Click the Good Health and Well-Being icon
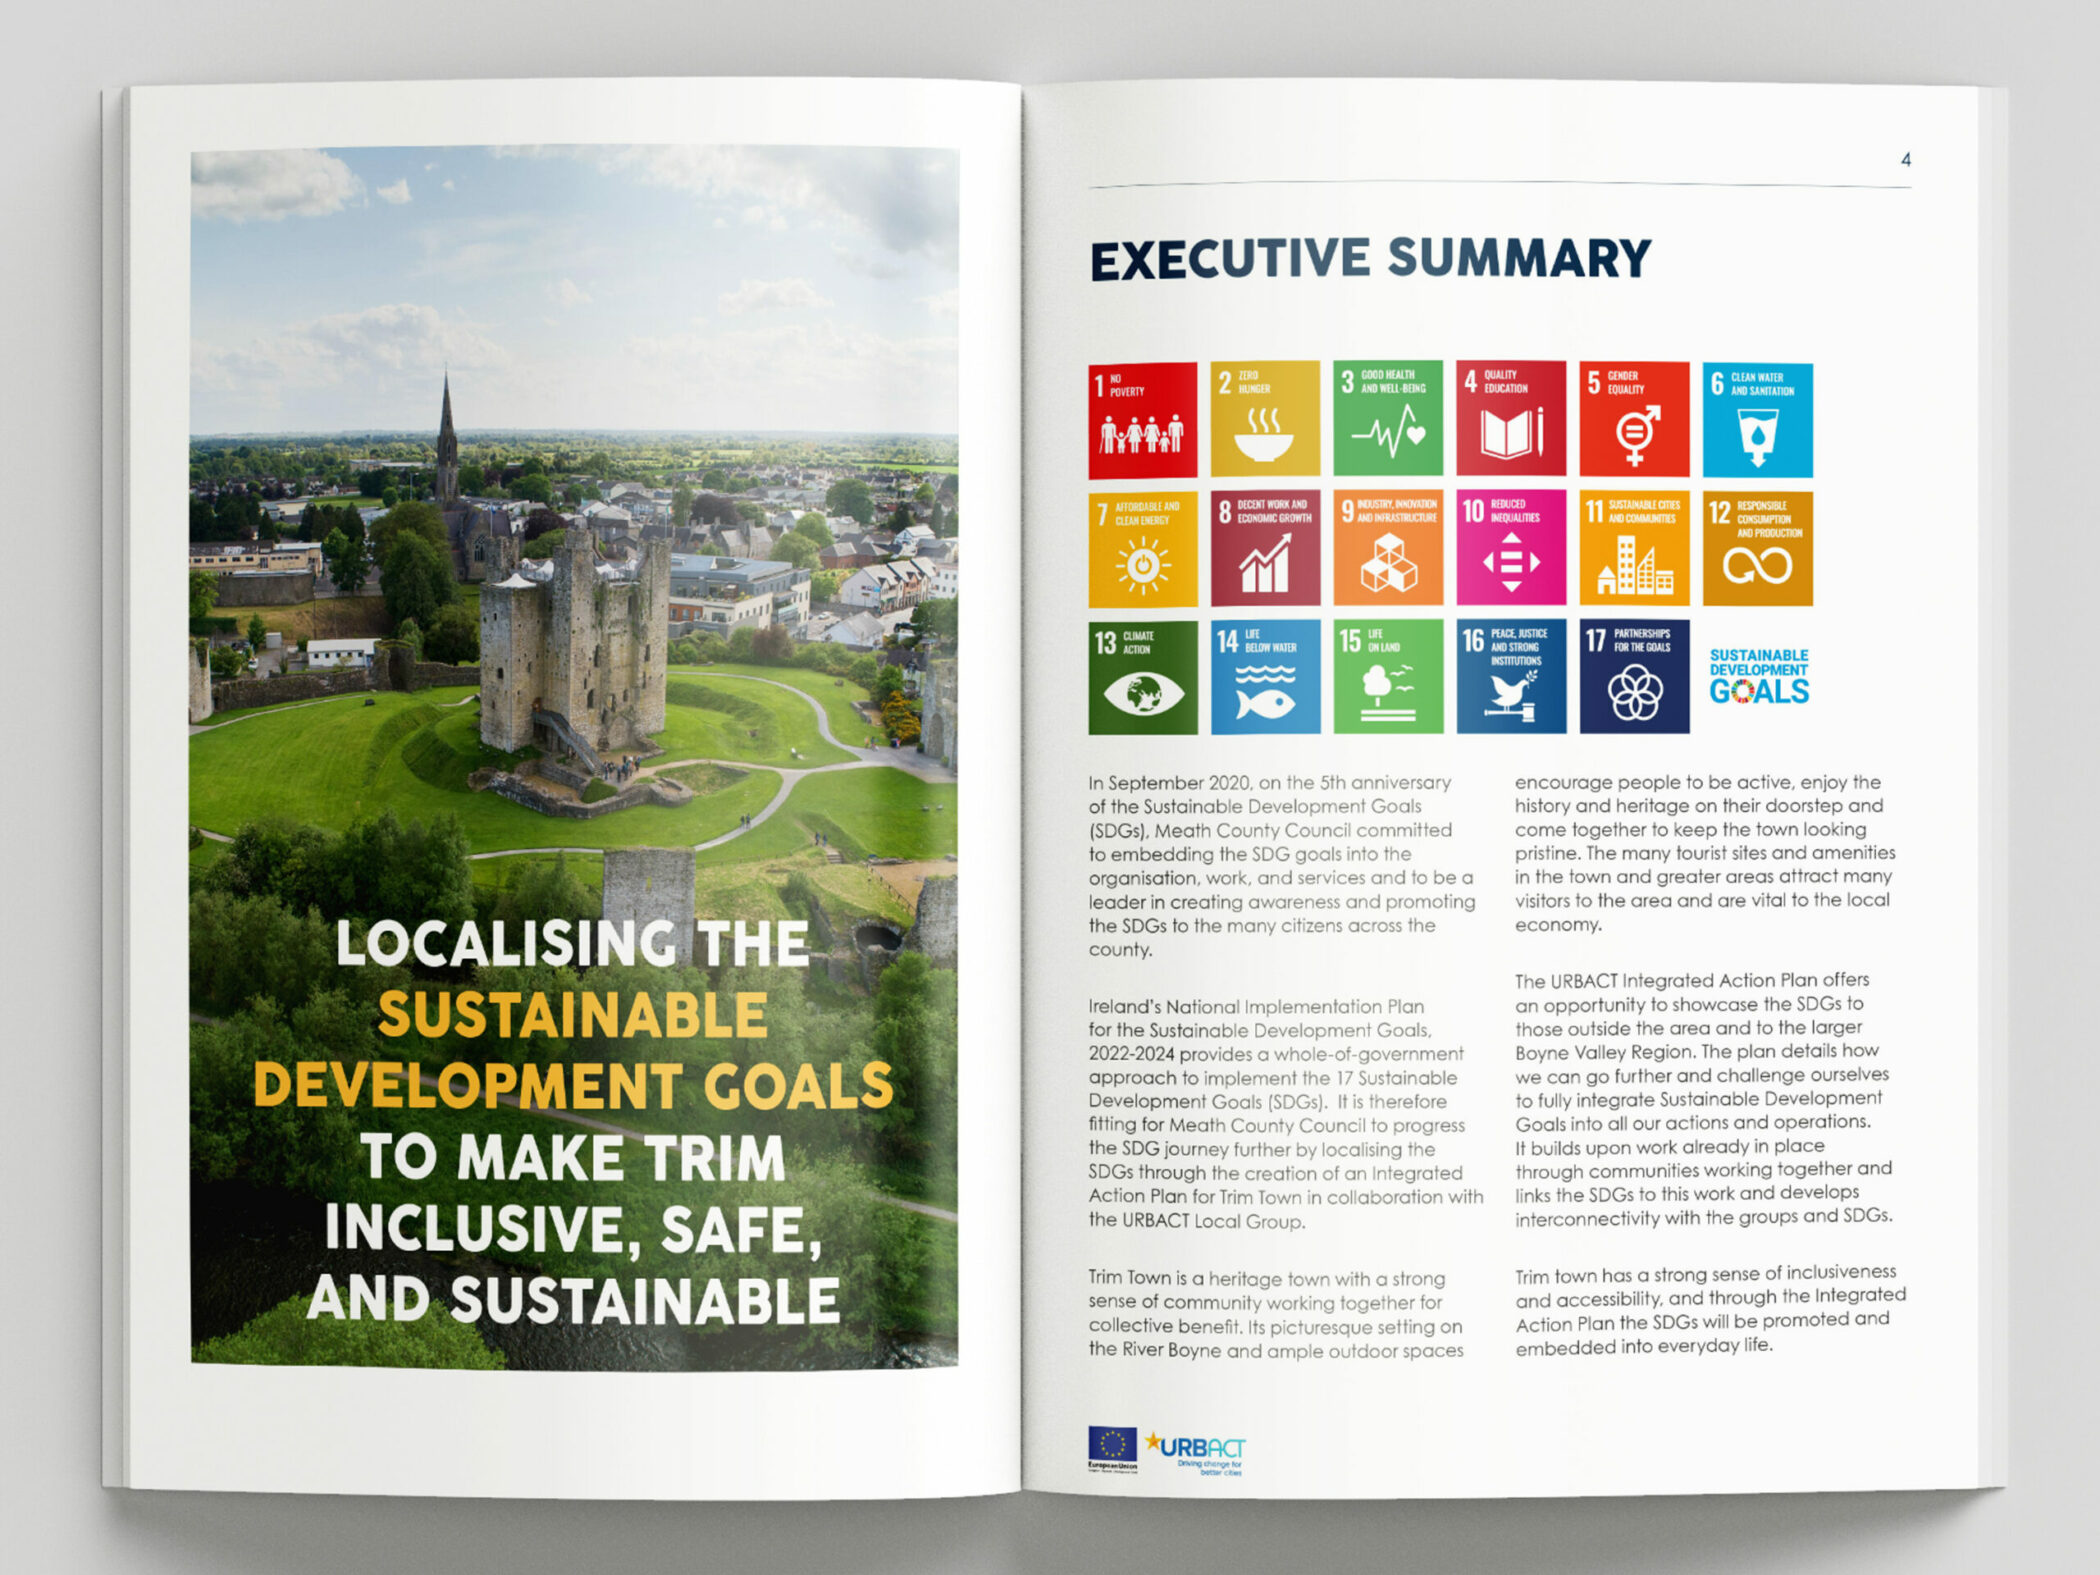Screen dimensions: 2100x1575 click(x=1388, y=418)
